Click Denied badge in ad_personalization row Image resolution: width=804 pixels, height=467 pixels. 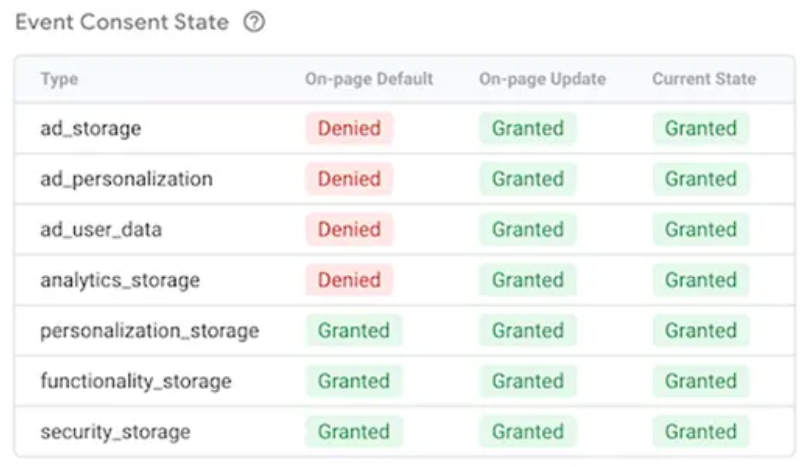click(x=349, y=179)
